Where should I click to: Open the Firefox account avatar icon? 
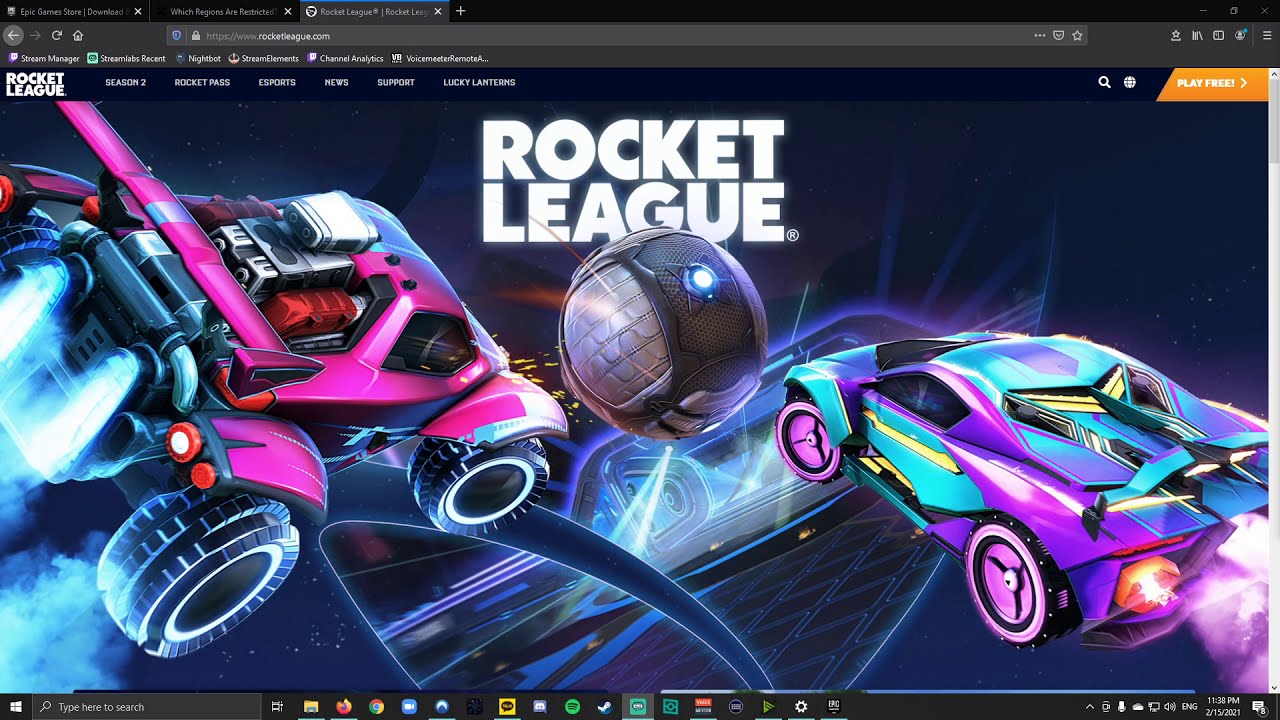[1240, 35]
